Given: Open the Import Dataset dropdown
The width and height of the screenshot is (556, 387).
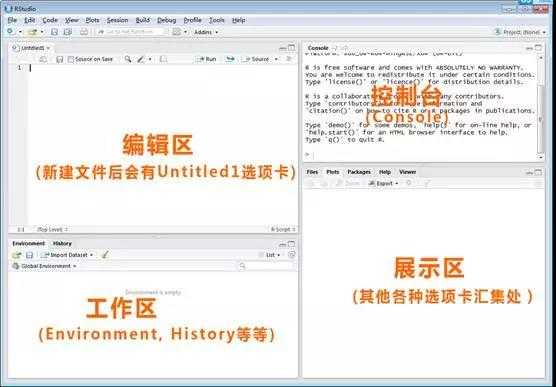Looking at the screenshot, I should (67, 255).
